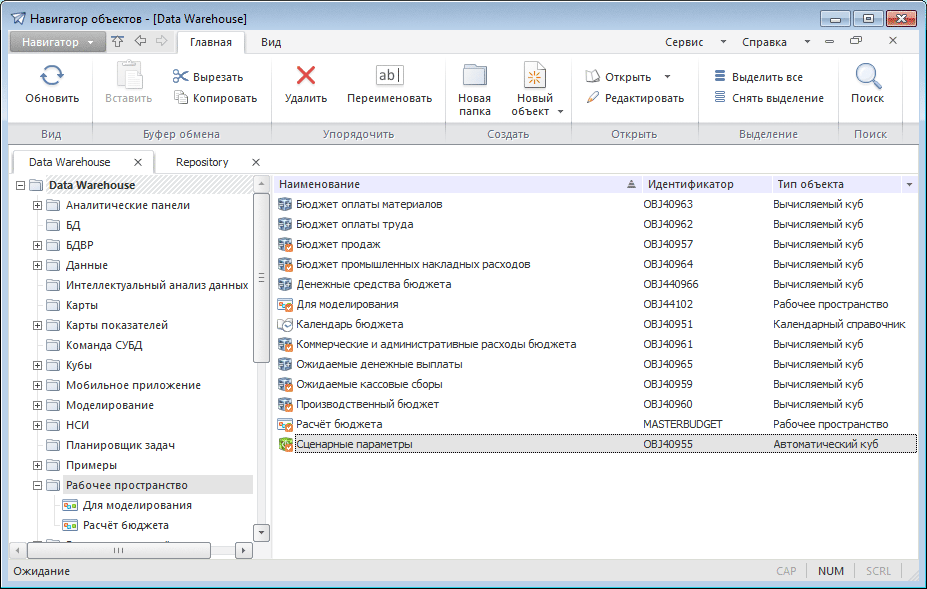Select the Расчёт бюджета list row
The width and height of the screenshot is (927, 589).
(597, 425)
